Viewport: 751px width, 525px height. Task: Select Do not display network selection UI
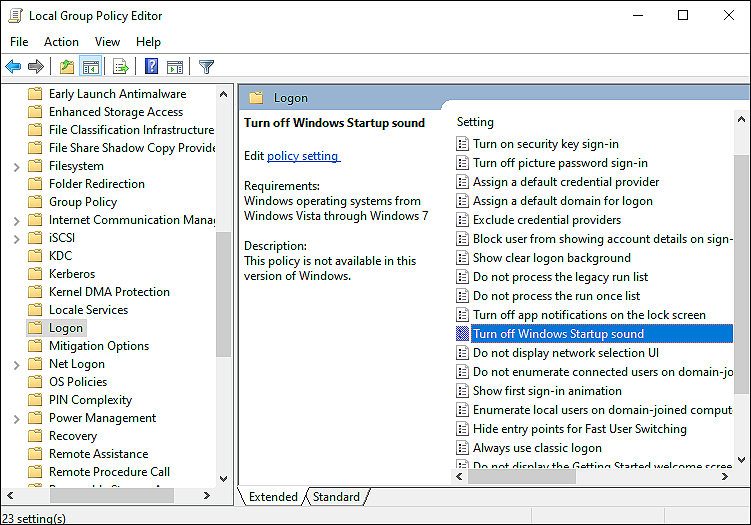[x=566, y=353]
